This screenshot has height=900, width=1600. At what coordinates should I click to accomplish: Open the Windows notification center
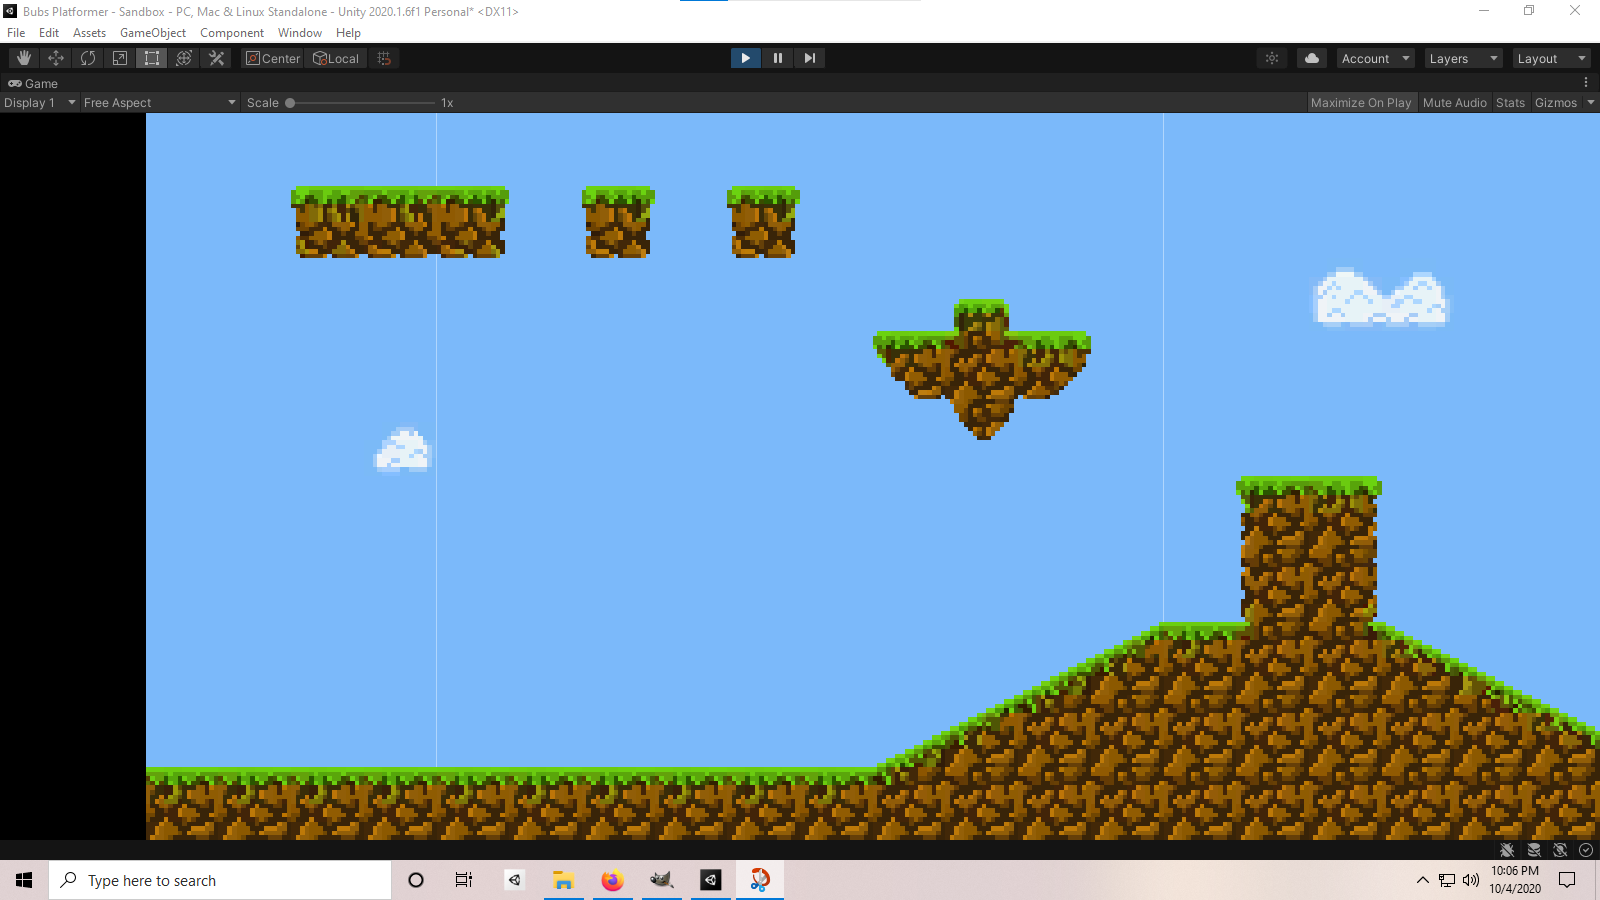tap(1567, 880)
